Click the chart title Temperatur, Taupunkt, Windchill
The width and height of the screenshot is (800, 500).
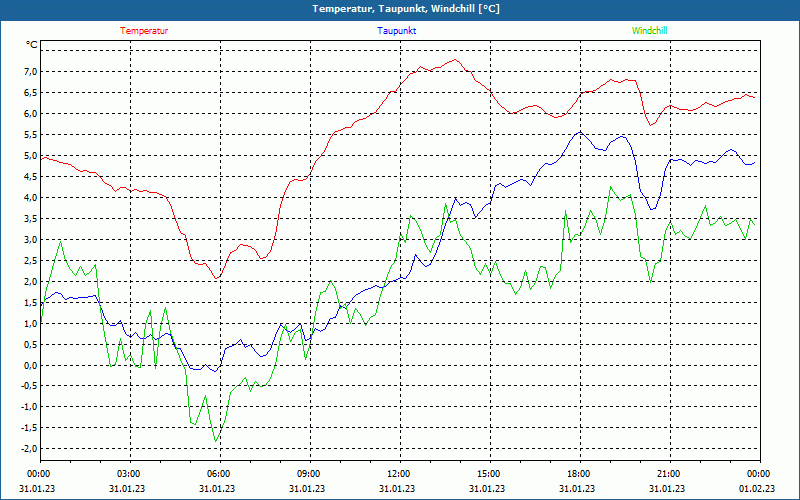[406, 9]
